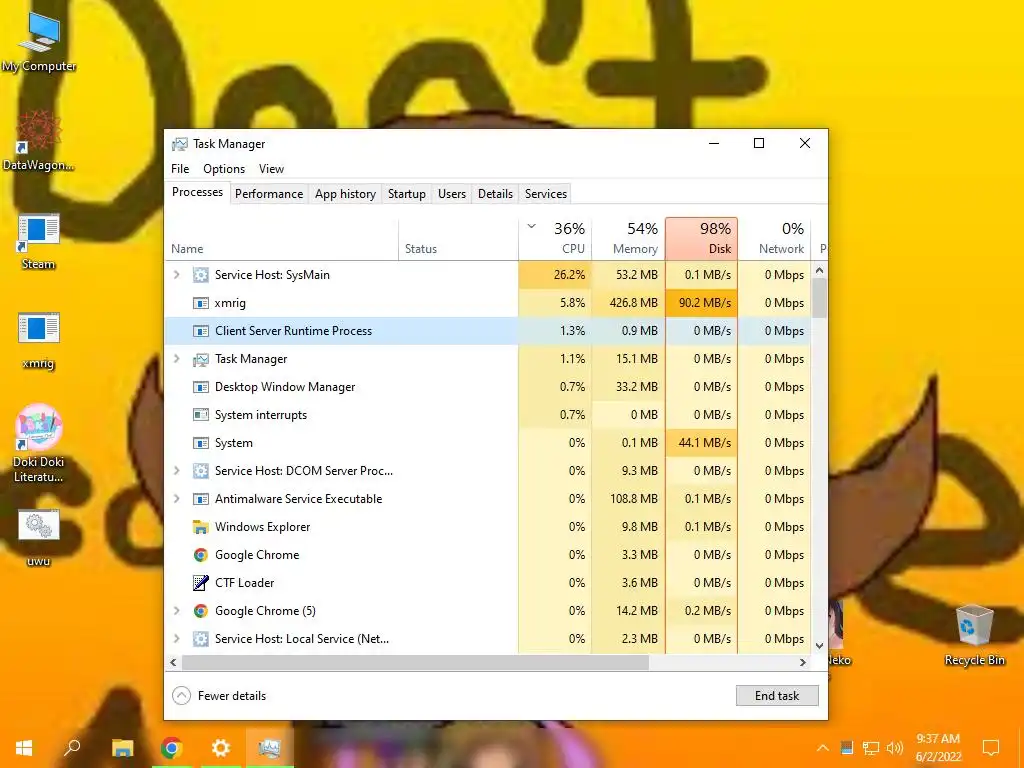The width and height of the screenshot is (1024, 768).
Task: Switch to the Startup tab
Action: [406, 194]
